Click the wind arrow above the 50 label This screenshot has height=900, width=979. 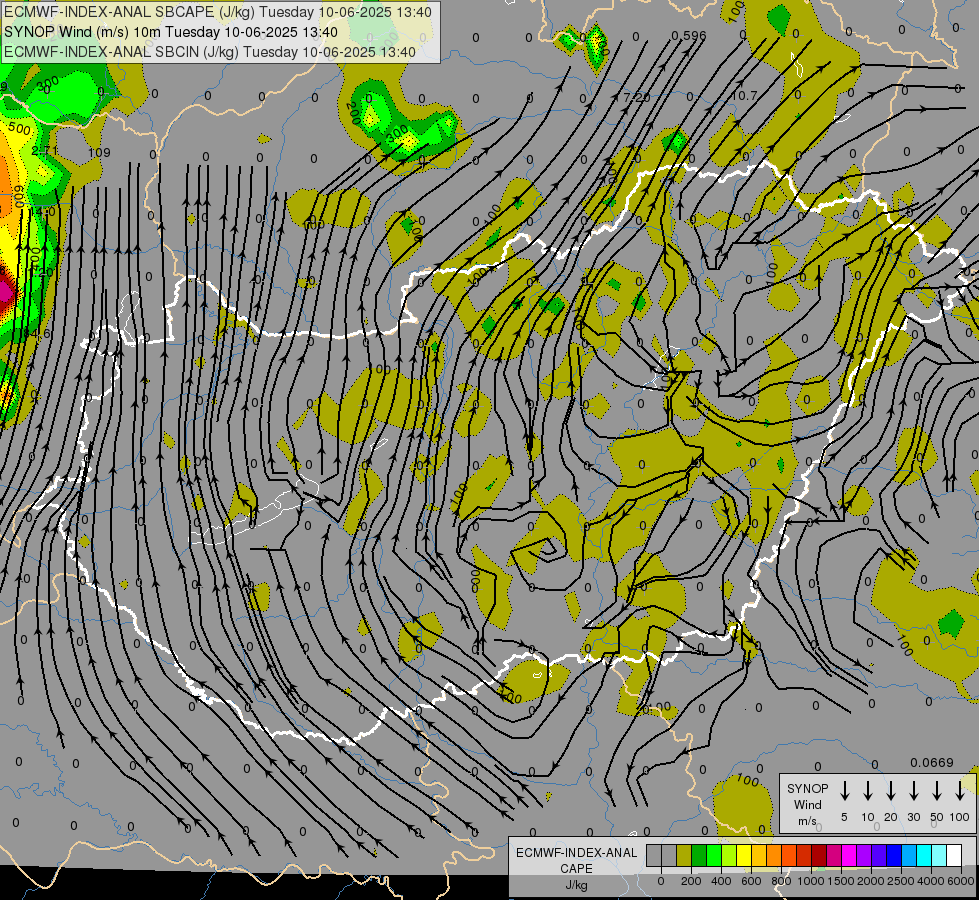click(937, 790)
